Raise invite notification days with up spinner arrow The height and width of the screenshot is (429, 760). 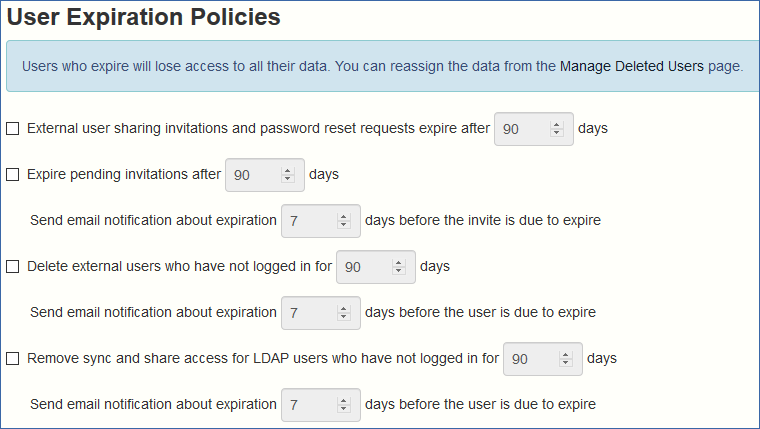click(344, 217)
